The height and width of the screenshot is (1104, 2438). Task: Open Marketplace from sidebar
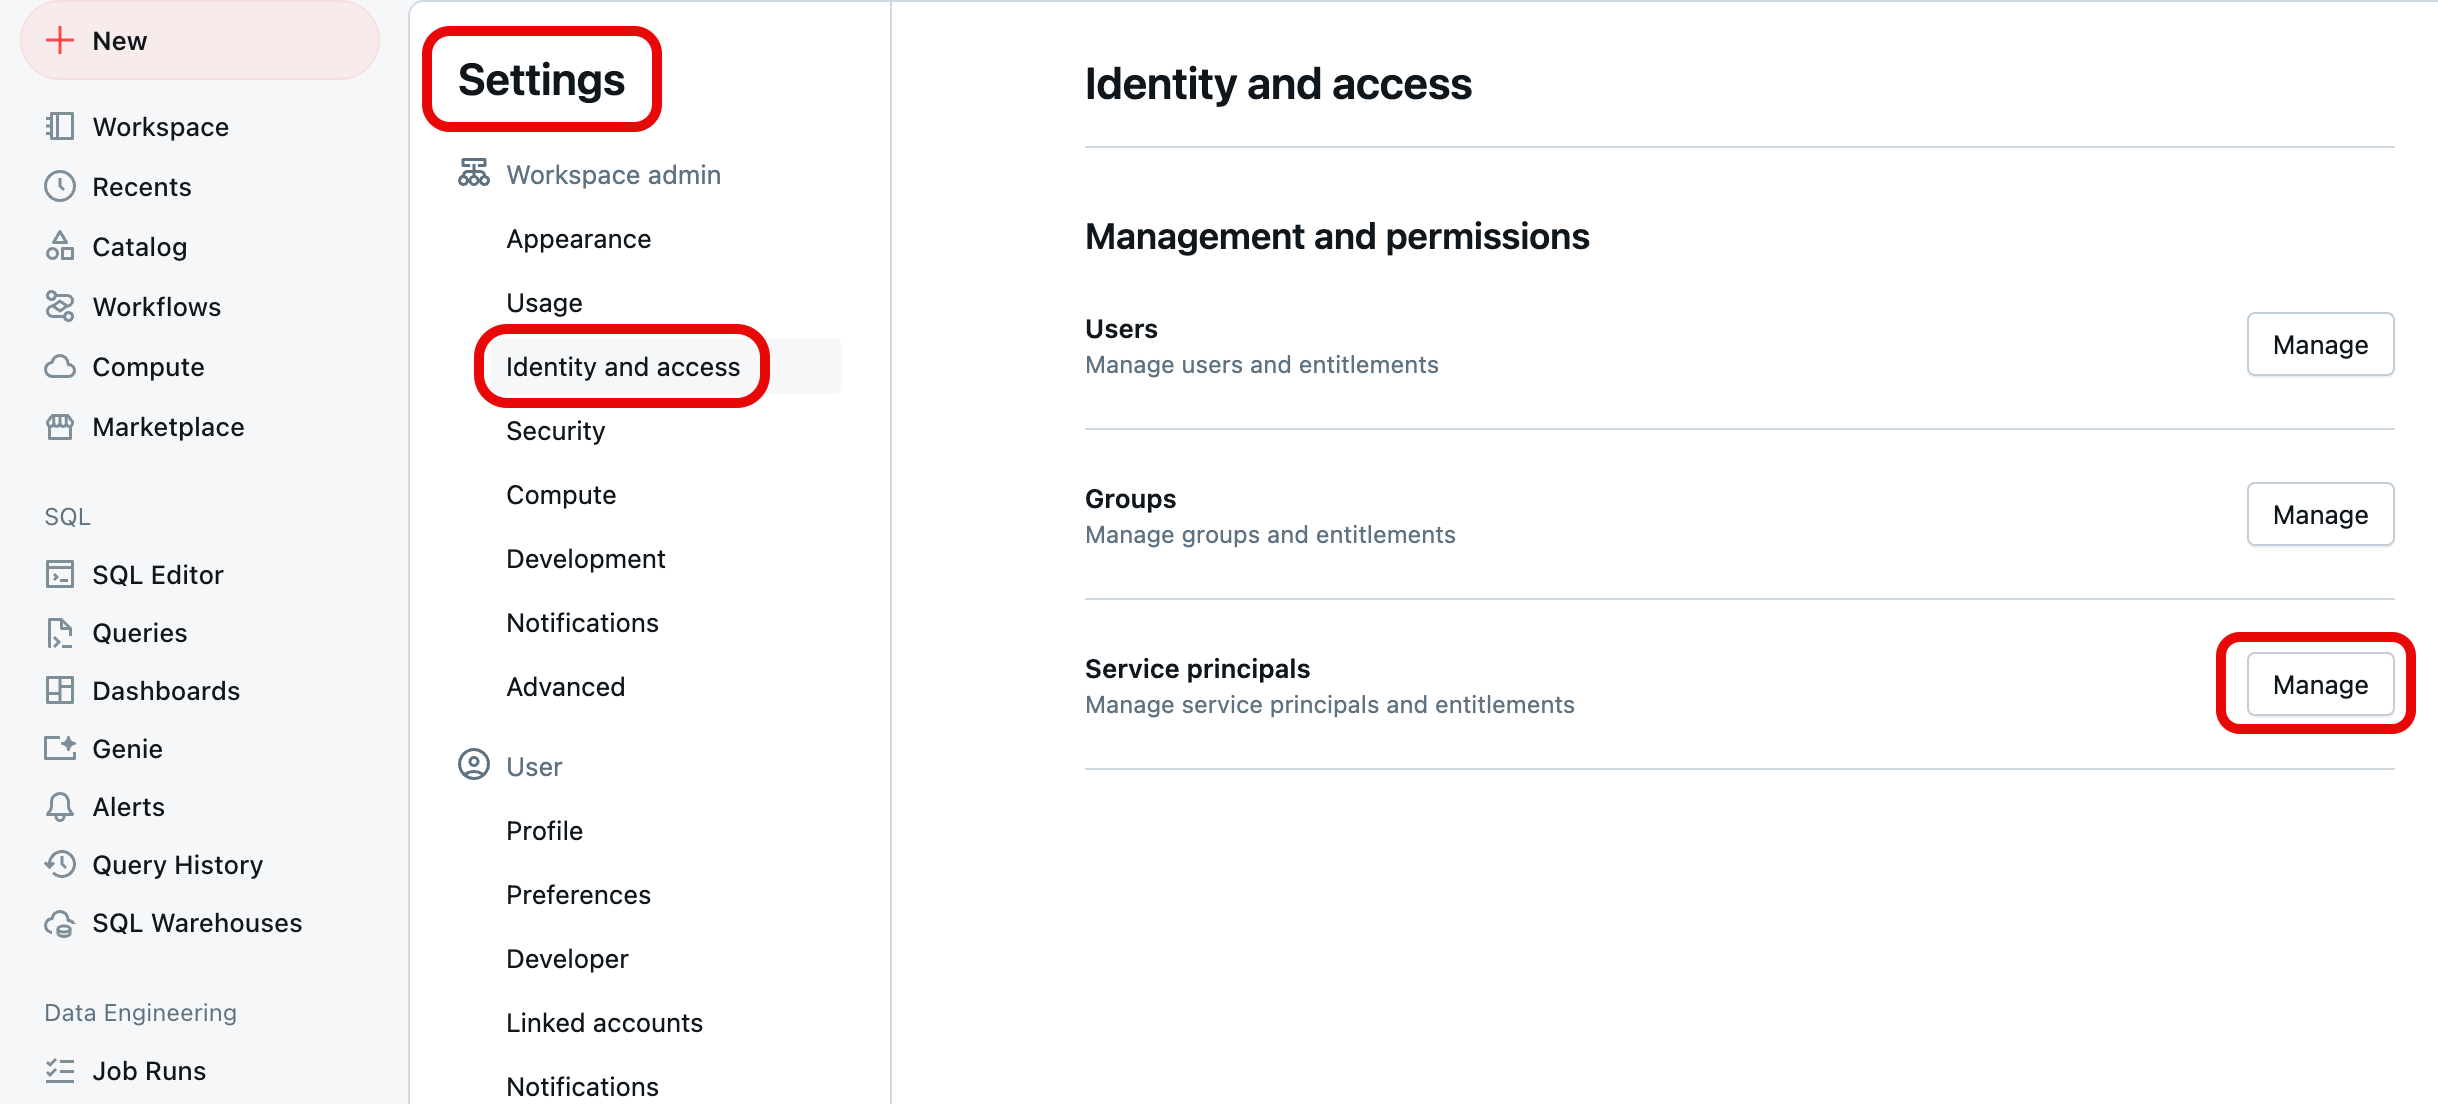tap(168, 424)
